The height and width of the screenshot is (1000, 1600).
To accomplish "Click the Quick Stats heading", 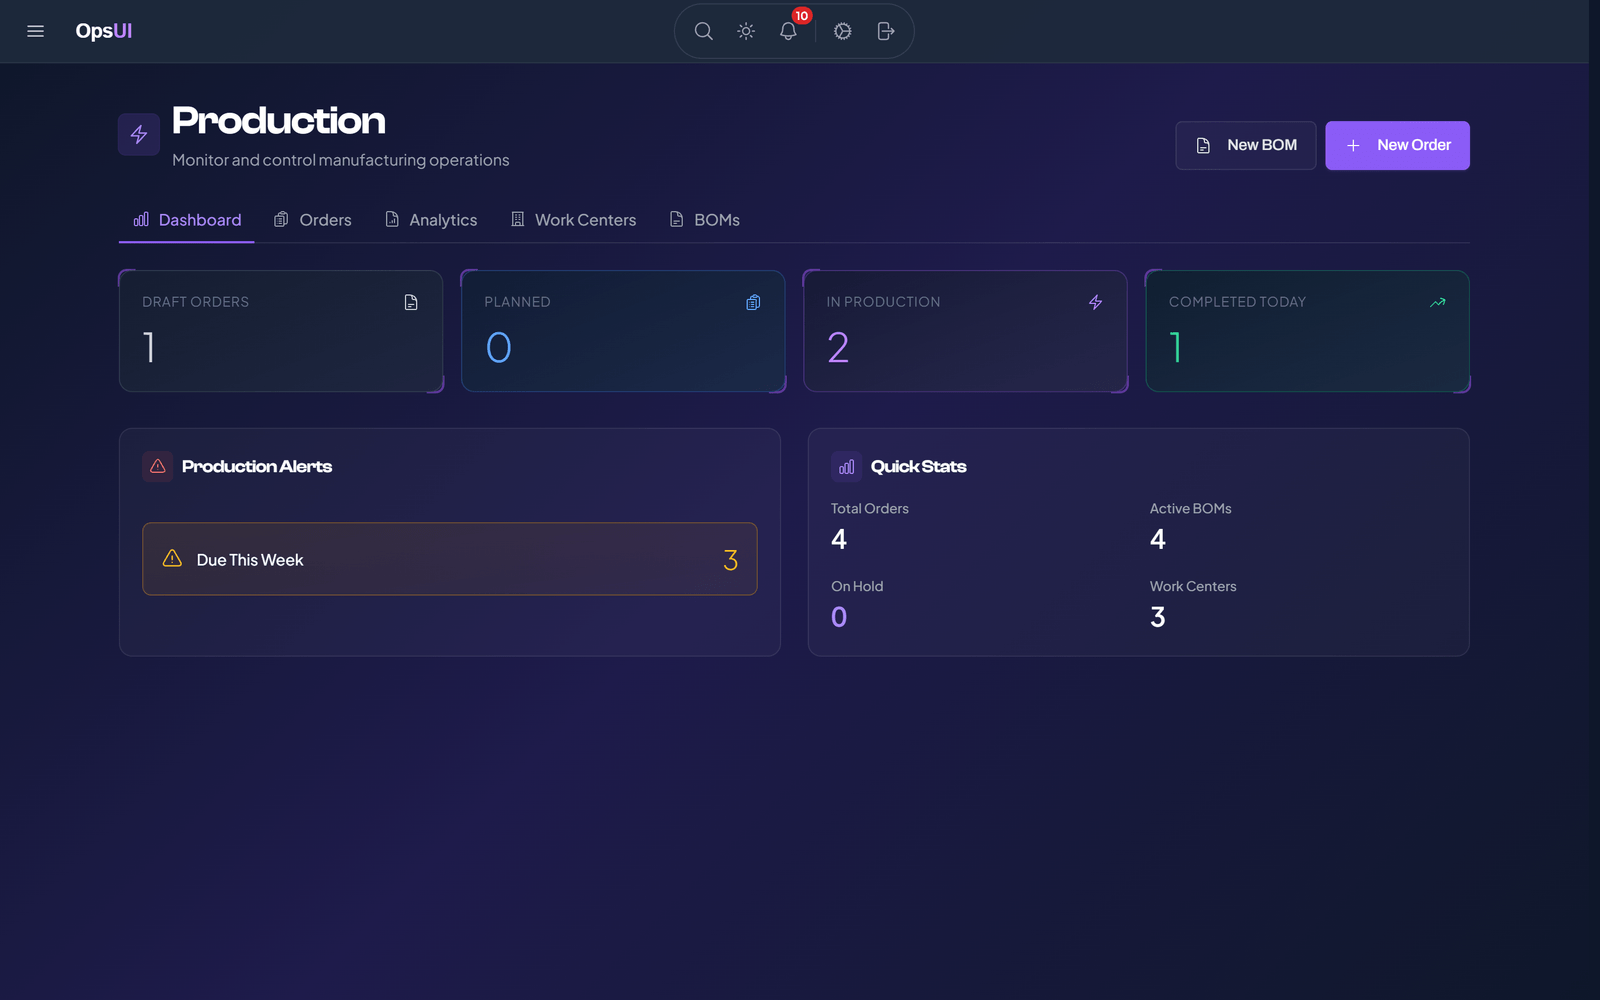I will pyautogui.click(x=919, y=466).
